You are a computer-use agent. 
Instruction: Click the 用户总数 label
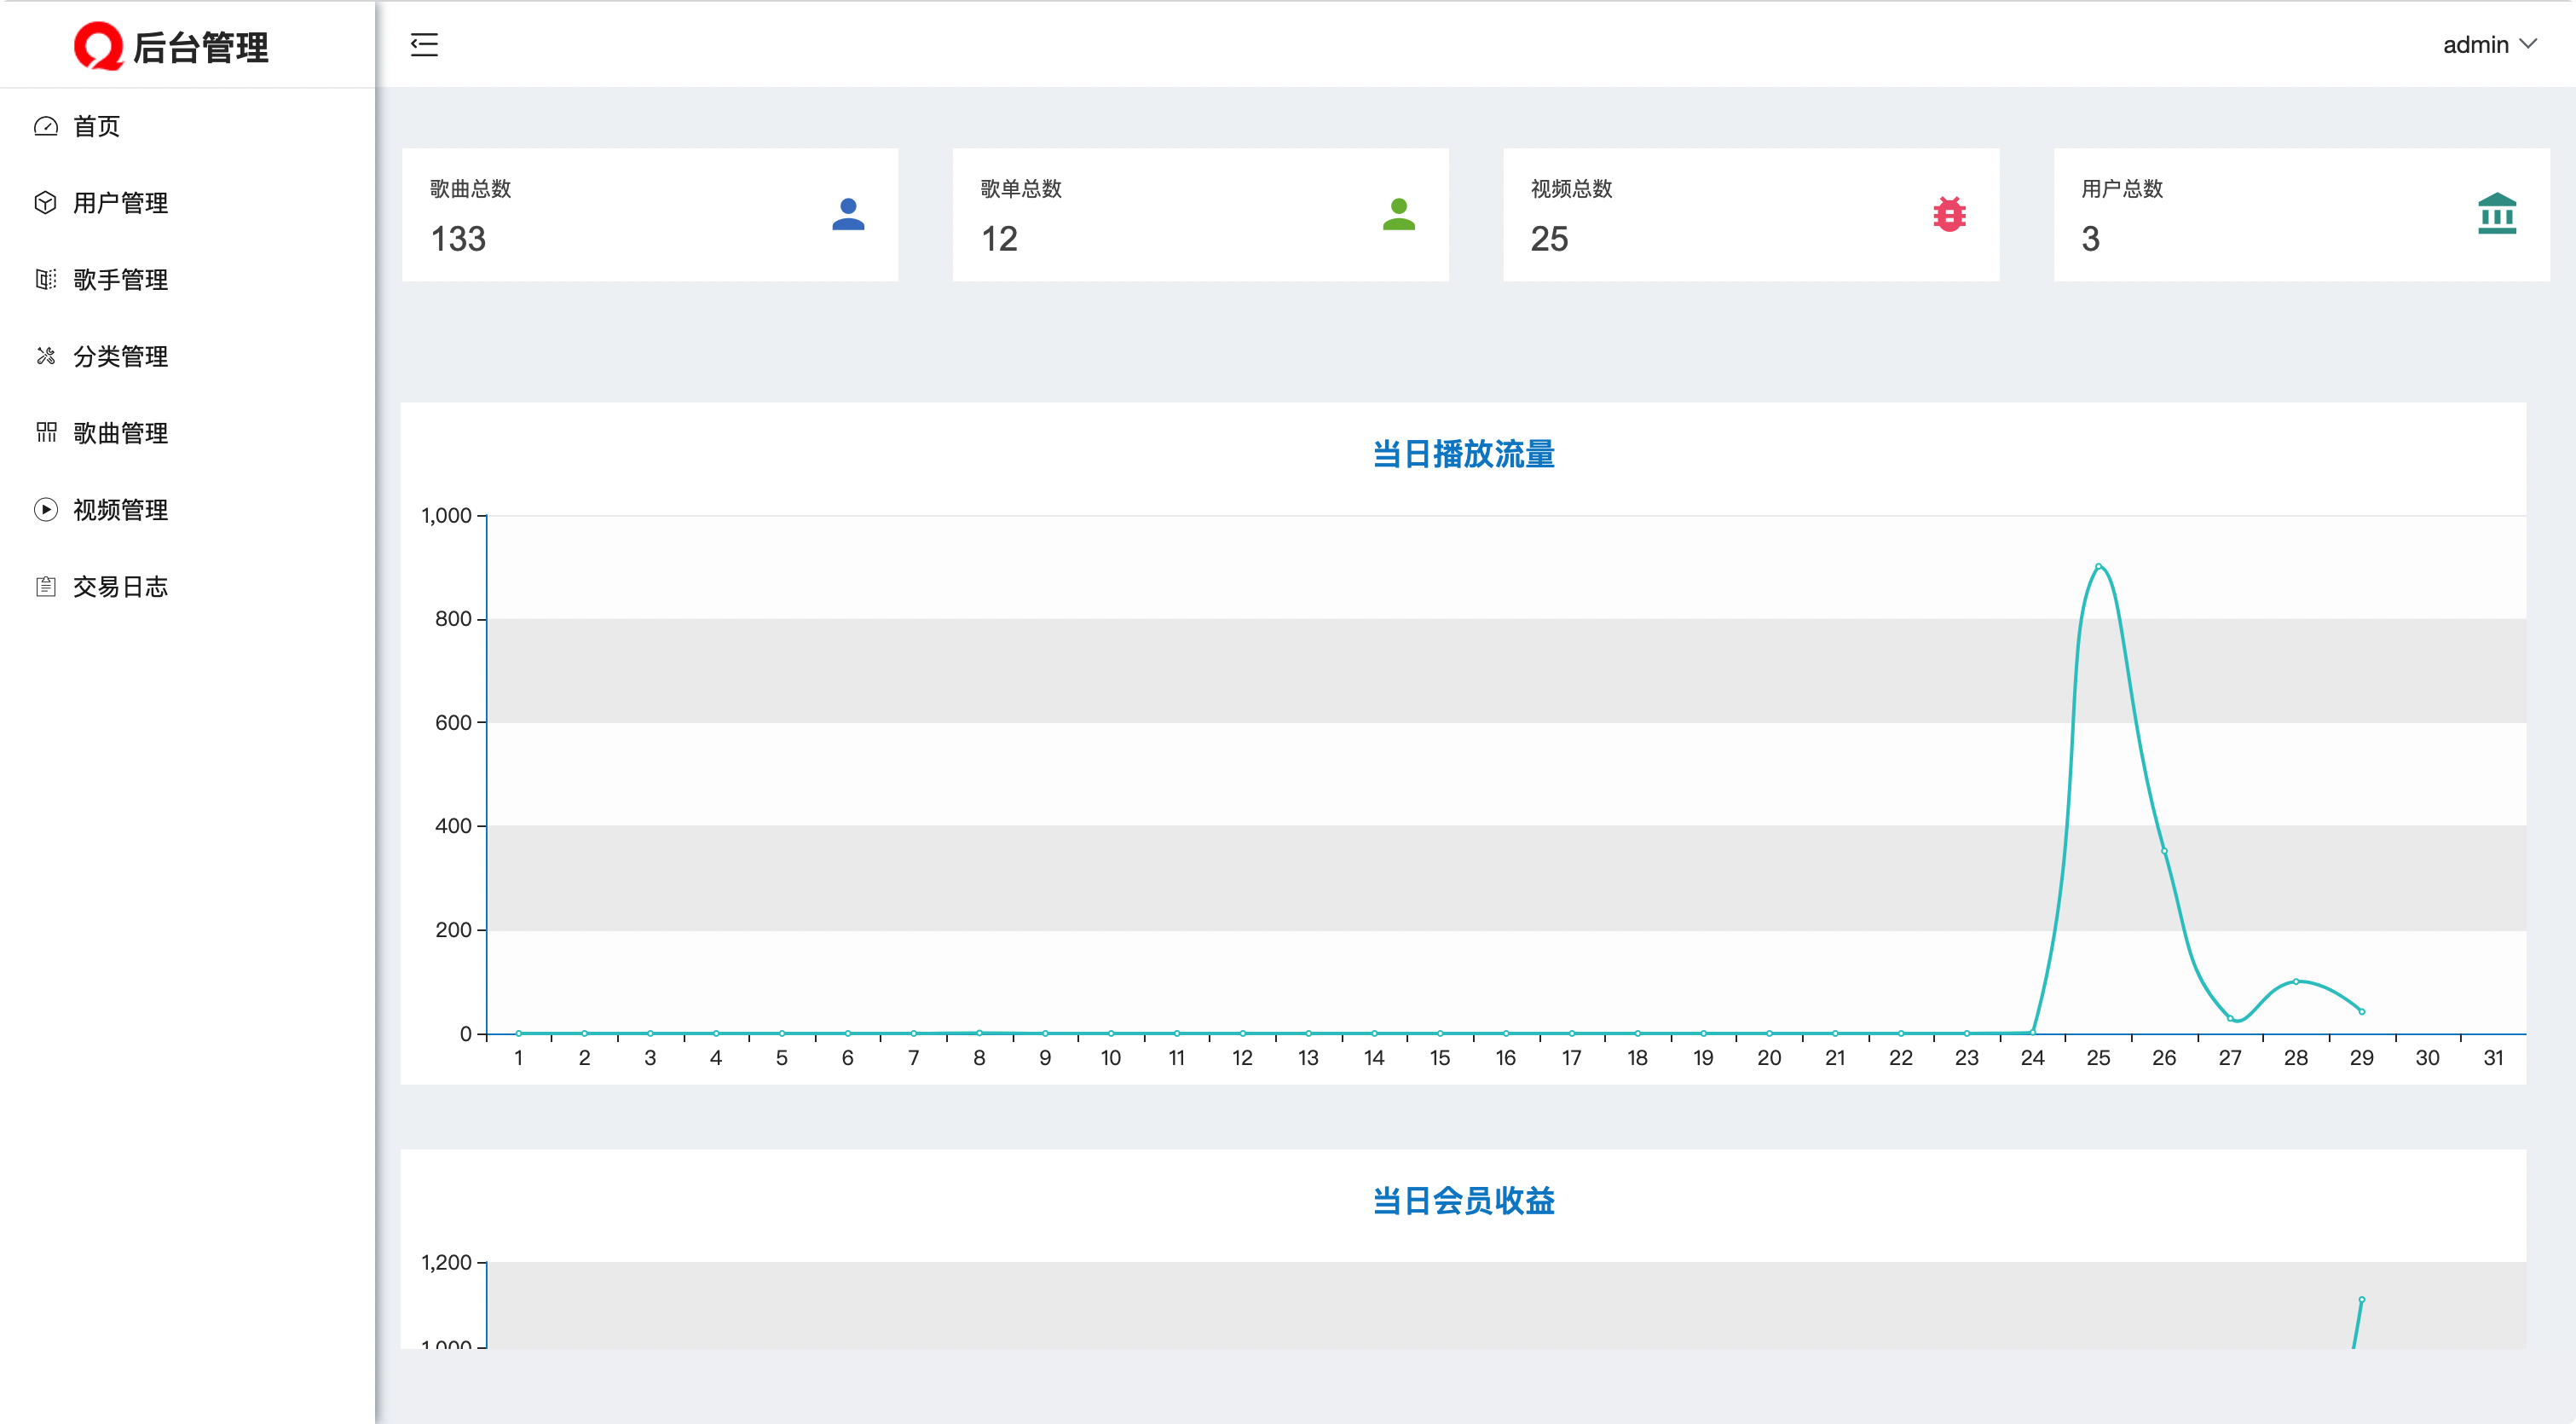pyautogui.click(x=2122, y=189)
